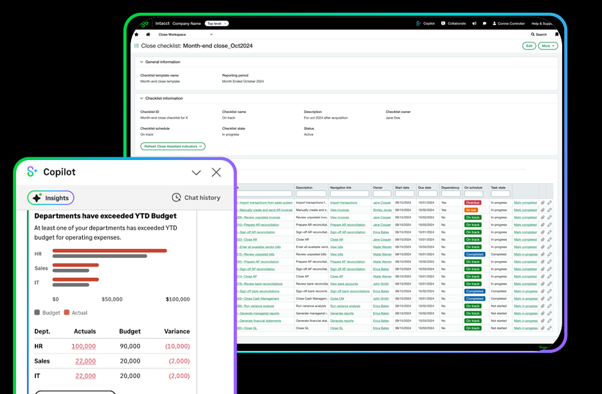602x394 pixels.
Task: Click paperclip icon in Manually create AR invoices row
Action: pyautogui.click(x=542, y=210)
